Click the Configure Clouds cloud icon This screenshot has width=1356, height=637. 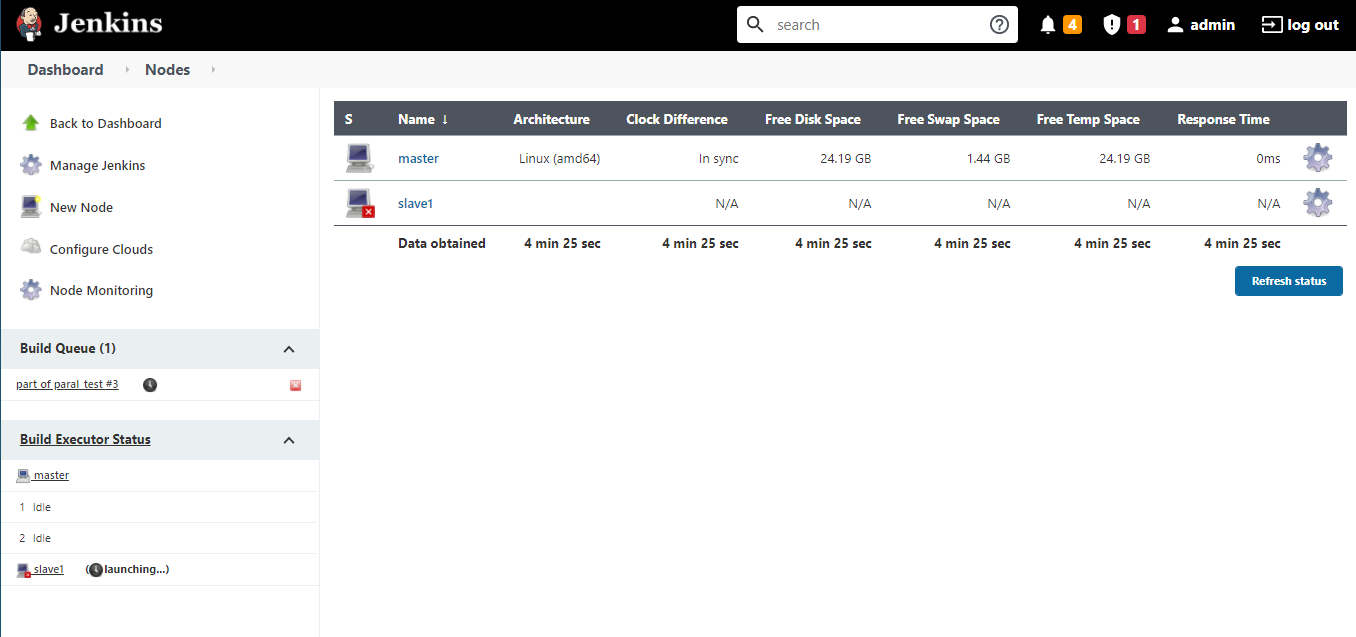click(x=31, y=247)
